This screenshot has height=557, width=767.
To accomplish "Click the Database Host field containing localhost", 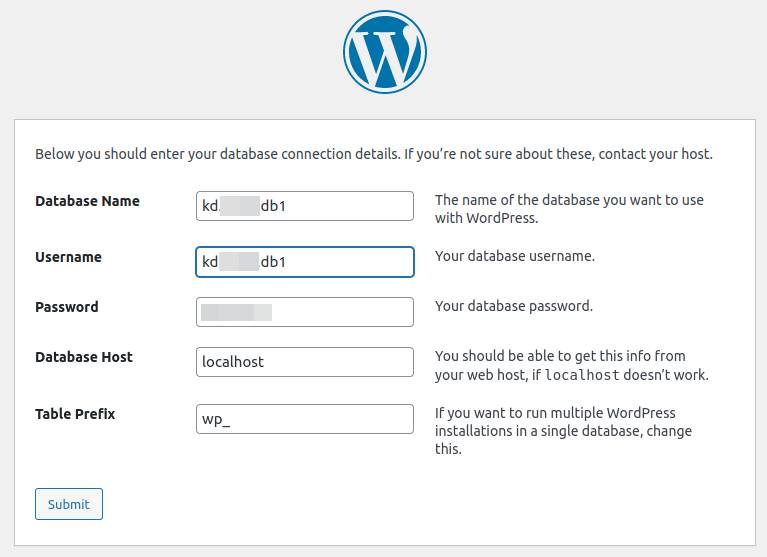I will (305, 362).
